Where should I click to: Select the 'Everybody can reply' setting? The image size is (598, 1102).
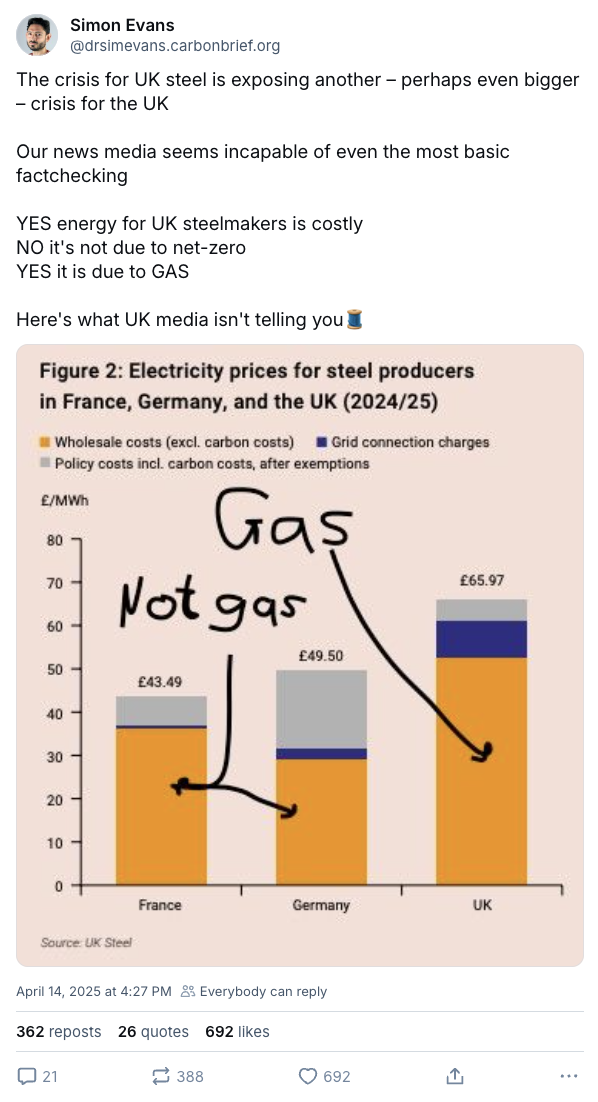pos(264,992)
